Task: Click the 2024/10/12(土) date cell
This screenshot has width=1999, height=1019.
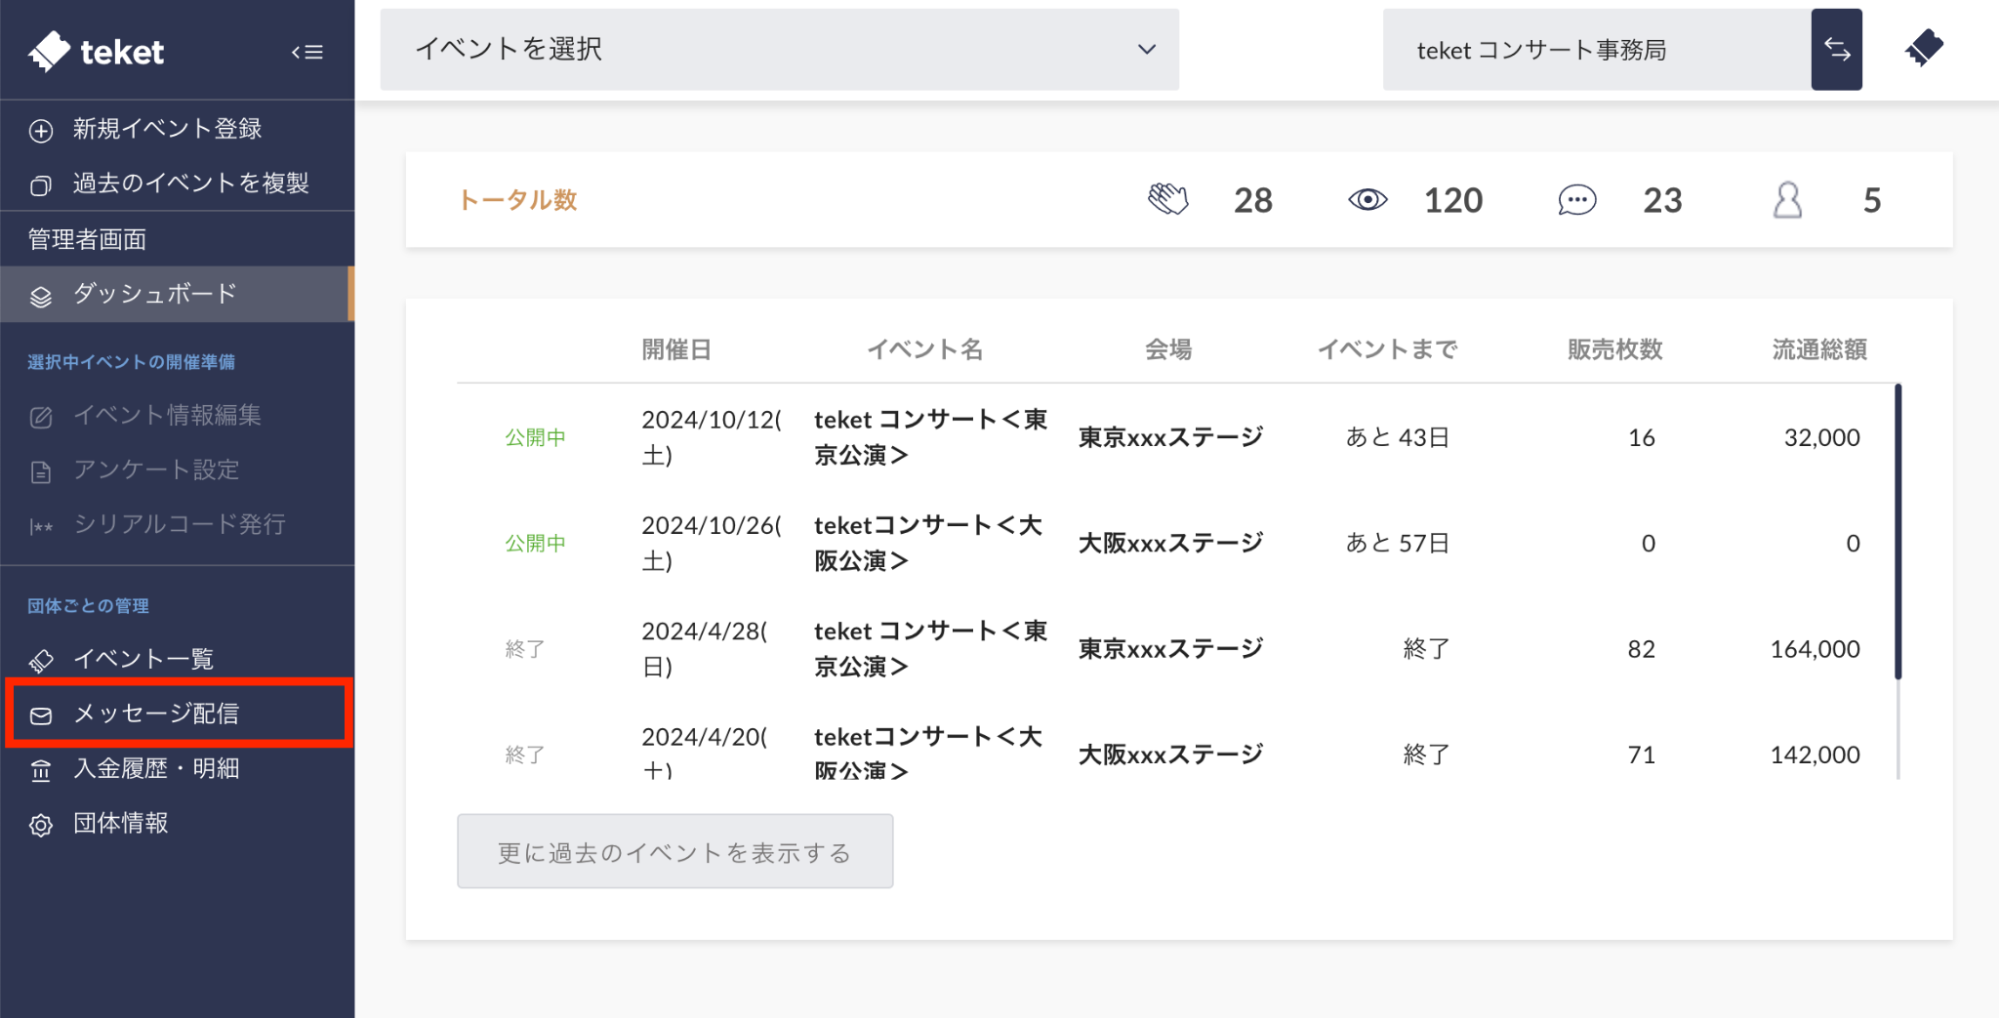Action: pyautogui.click(x=711, y=437)
